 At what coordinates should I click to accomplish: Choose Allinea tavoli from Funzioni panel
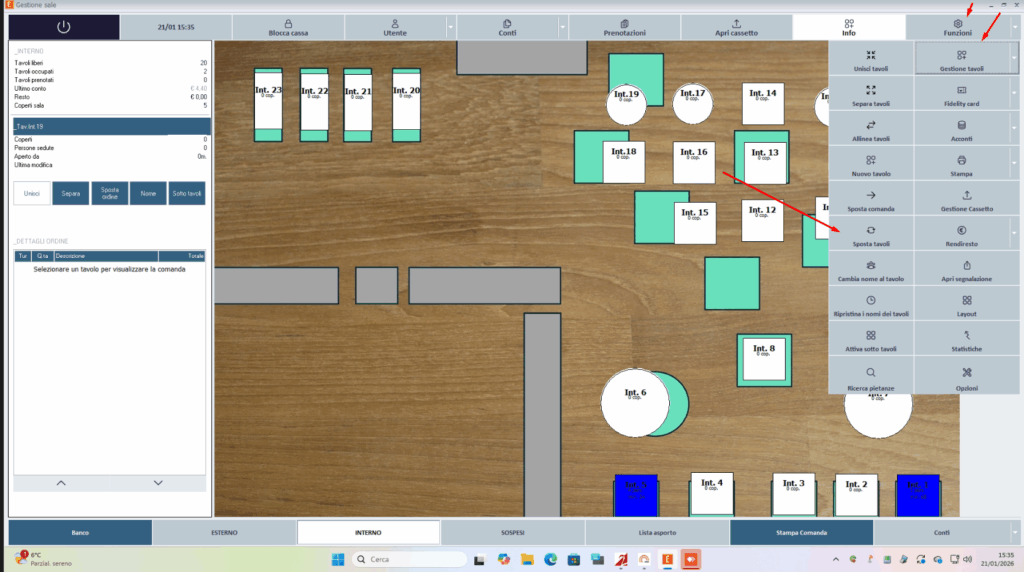pos(871,129)
